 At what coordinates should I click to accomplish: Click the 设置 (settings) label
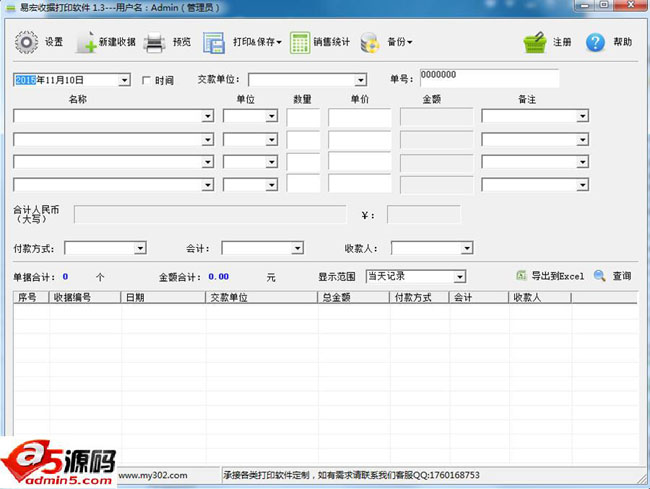[x=54, y=42]
